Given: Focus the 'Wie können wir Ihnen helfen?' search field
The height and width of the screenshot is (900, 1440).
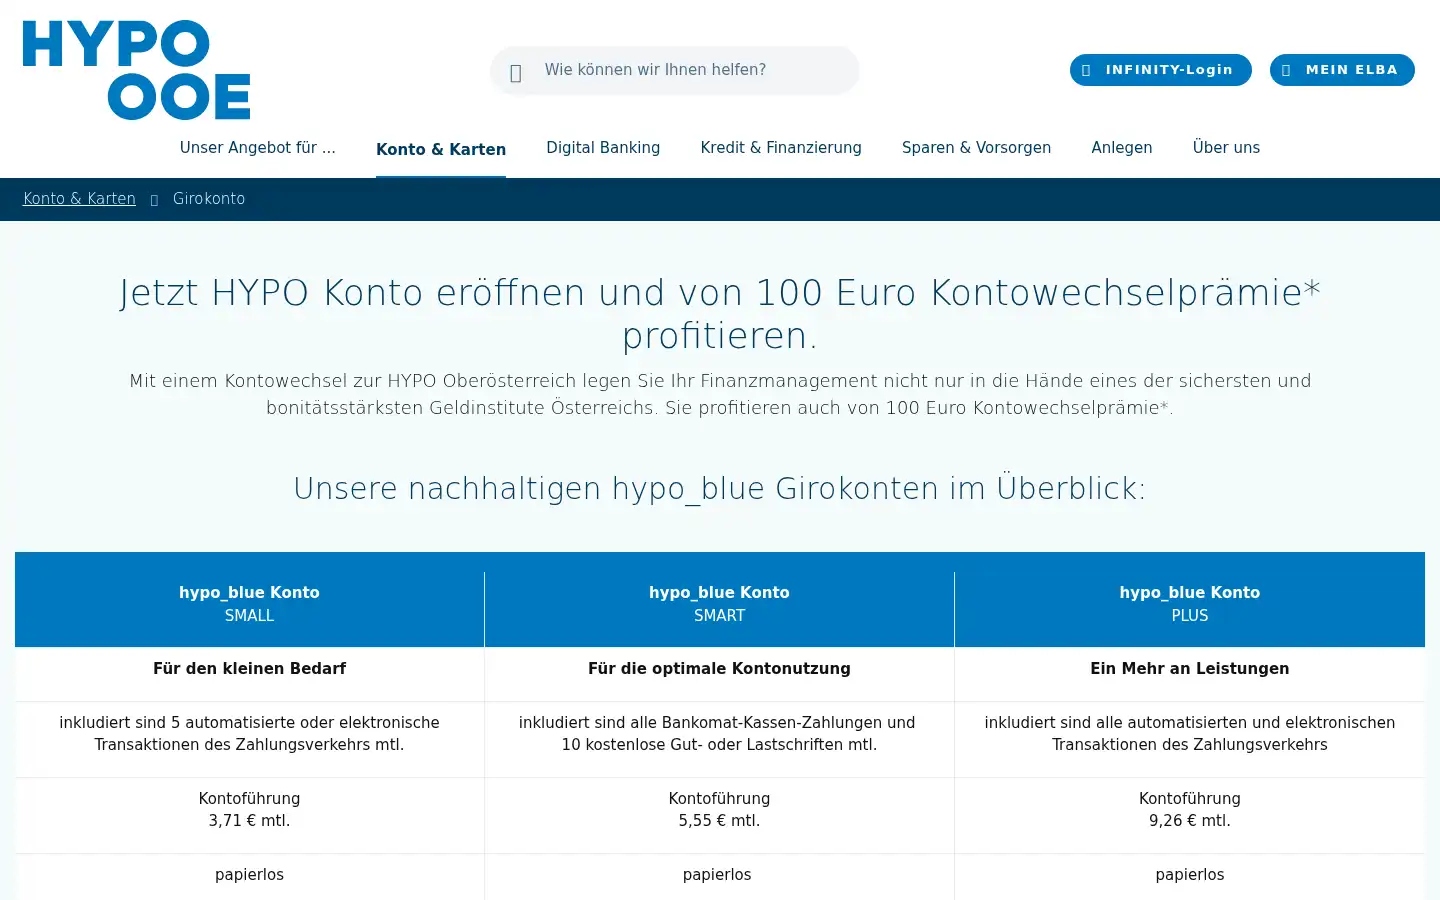Looking at the screenshot, I should tap(674, 70).
